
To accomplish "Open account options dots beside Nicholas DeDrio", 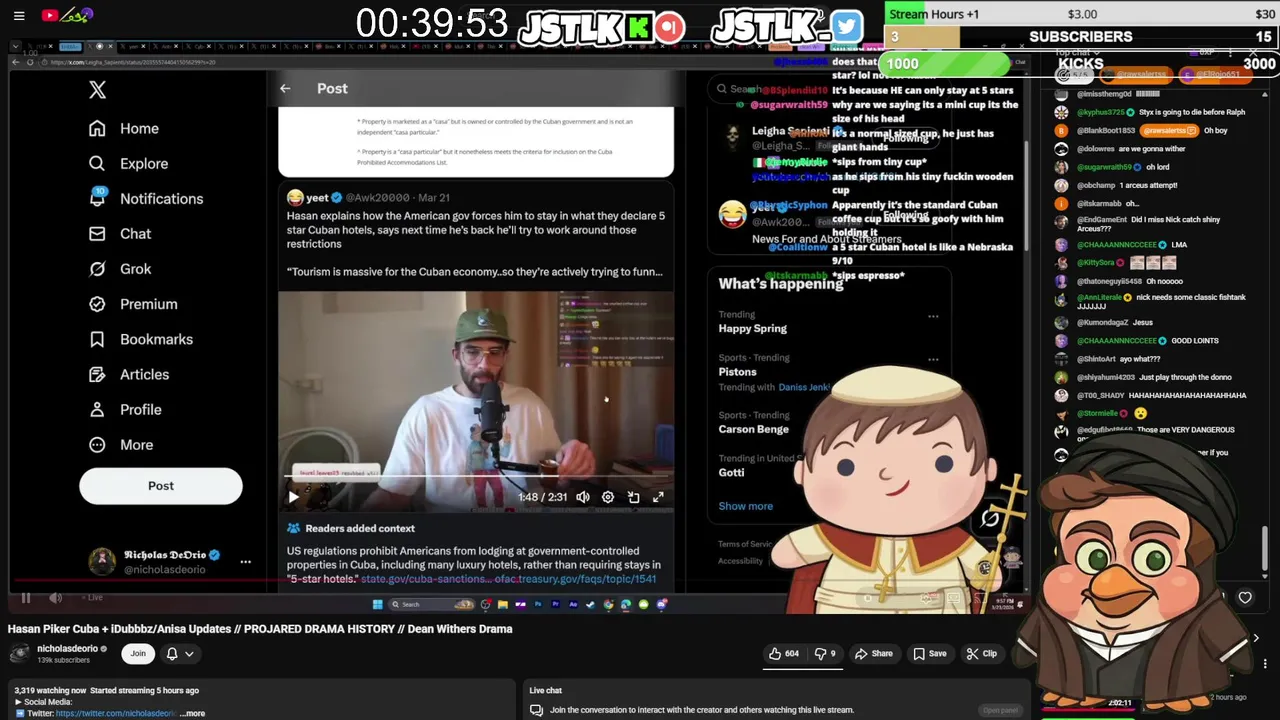I will (245, 562).
